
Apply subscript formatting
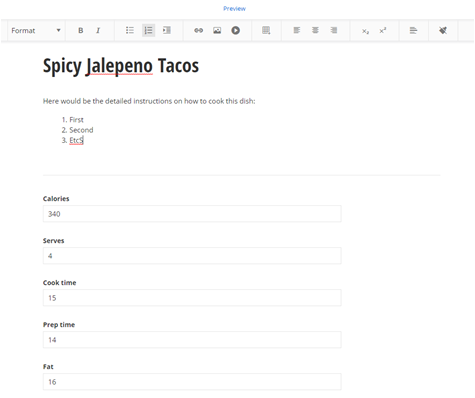(x=365, y=31)
